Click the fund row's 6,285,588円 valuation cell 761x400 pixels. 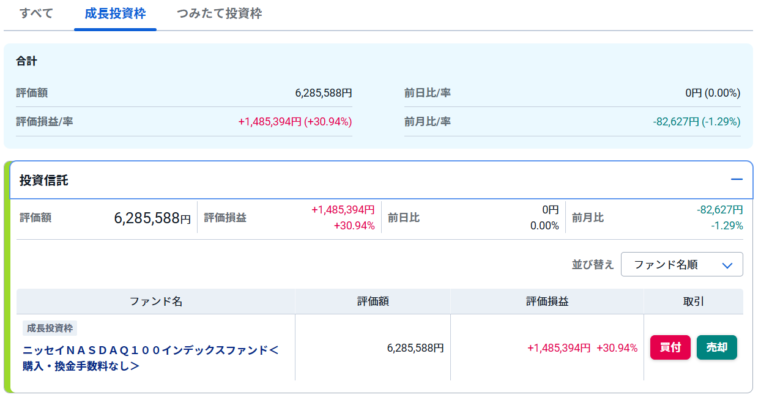414,348
